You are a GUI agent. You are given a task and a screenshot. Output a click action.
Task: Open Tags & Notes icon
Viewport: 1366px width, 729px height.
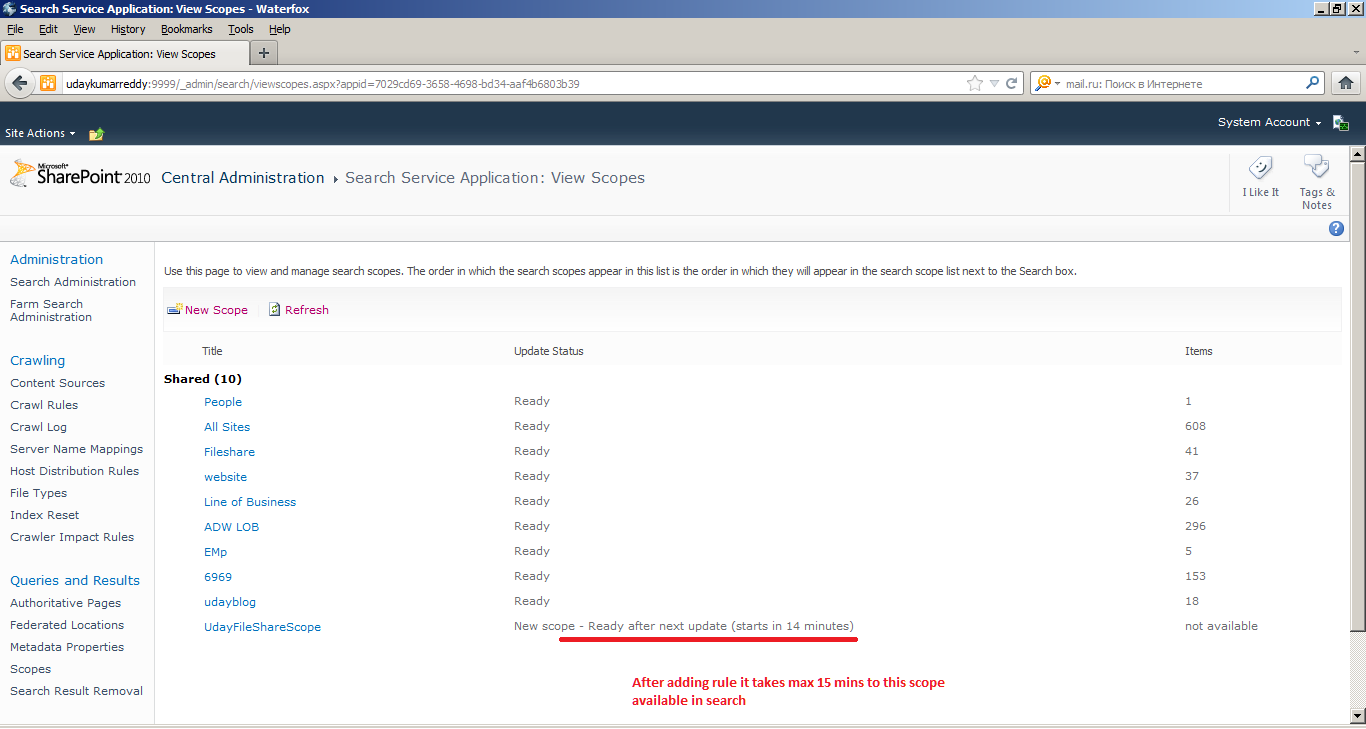coord(1316,167)
